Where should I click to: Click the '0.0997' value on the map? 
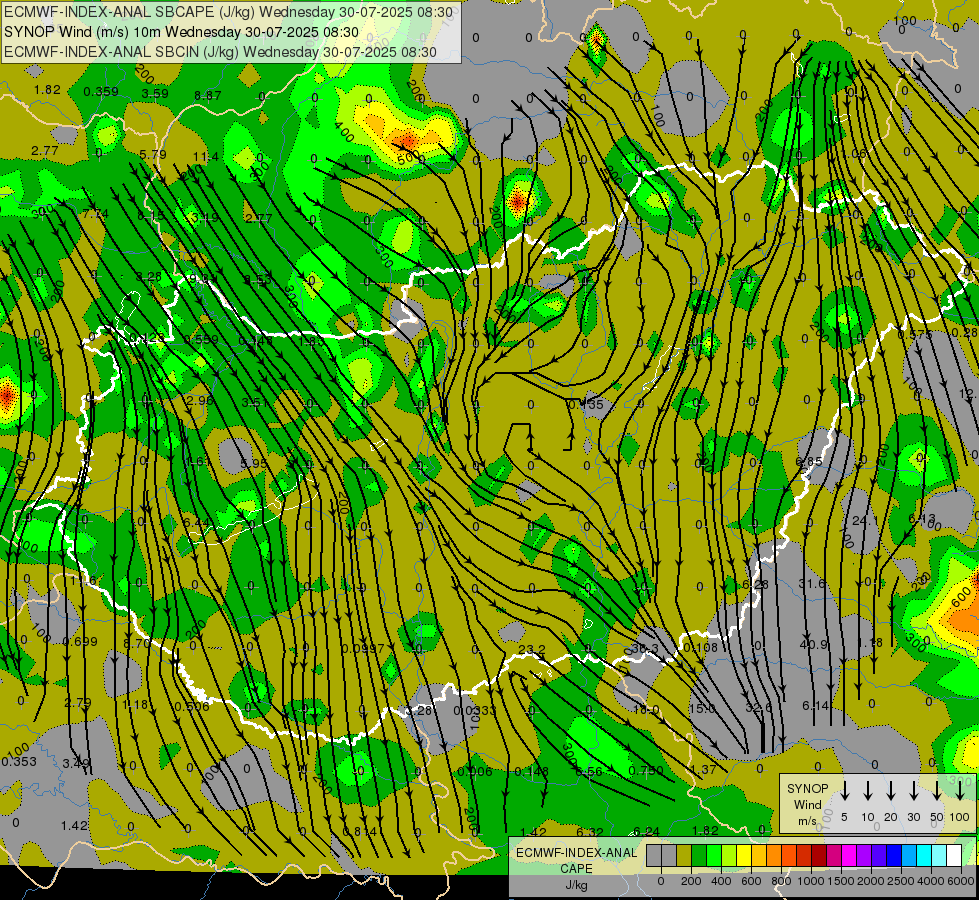pyautogui.click(x=363, y=649)
